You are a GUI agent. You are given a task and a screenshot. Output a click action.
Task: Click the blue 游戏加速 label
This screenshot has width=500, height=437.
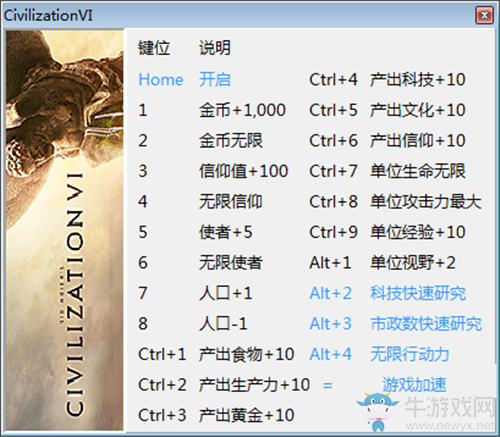(x=414, y=385)
